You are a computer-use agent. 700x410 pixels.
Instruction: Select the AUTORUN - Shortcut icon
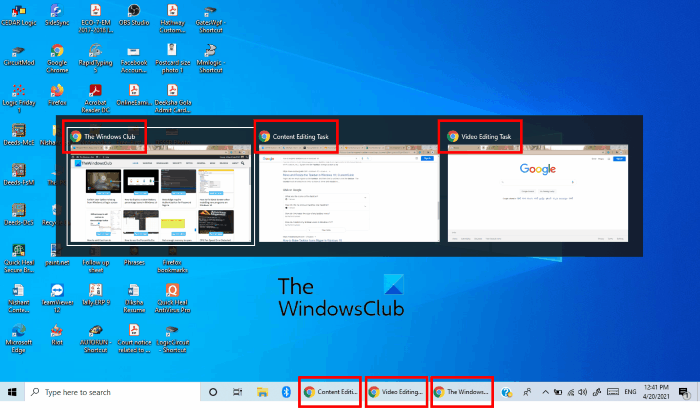[x=96, y=338]
